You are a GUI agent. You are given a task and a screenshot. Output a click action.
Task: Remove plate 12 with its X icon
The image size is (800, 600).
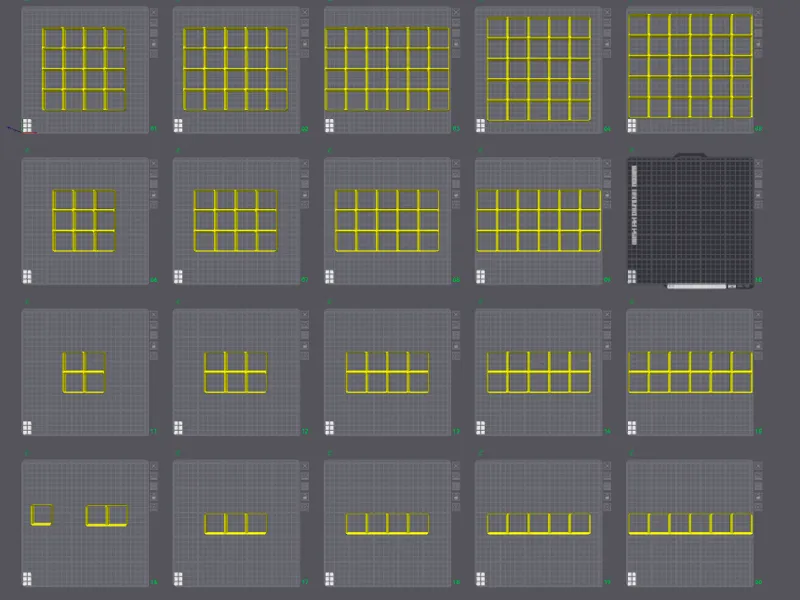[305, 315]
